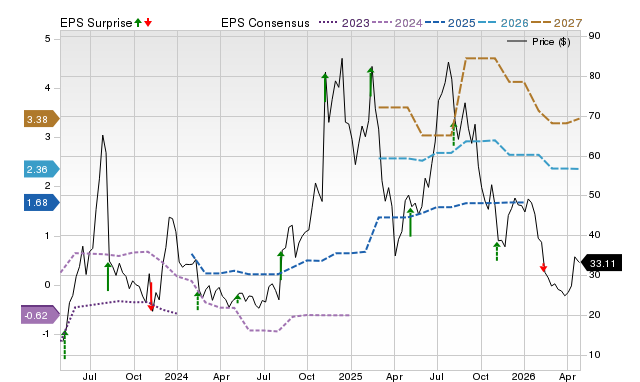Screen dimensions: 640x382
Task: Toggle the 2025 EPS consensus legend entry
Action: pyautogui.click(x=450, y=23)
